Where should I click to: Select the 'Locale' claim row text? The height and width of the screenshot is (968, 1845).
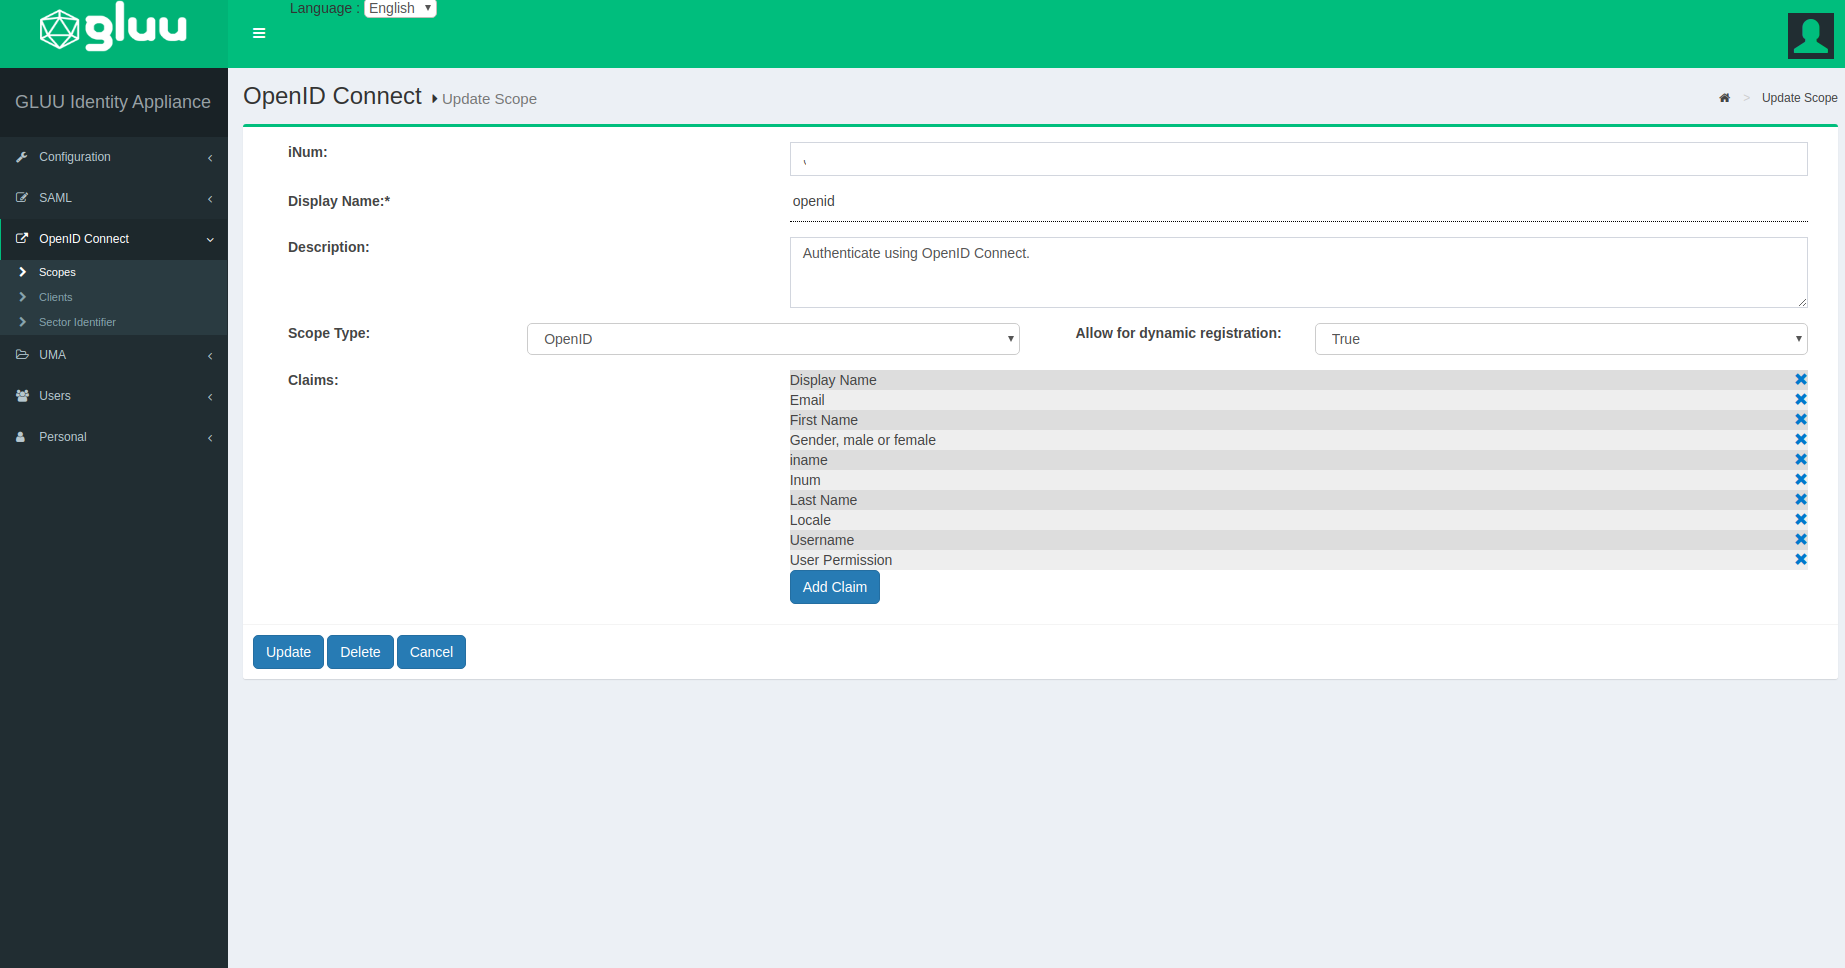click(810, 520)
